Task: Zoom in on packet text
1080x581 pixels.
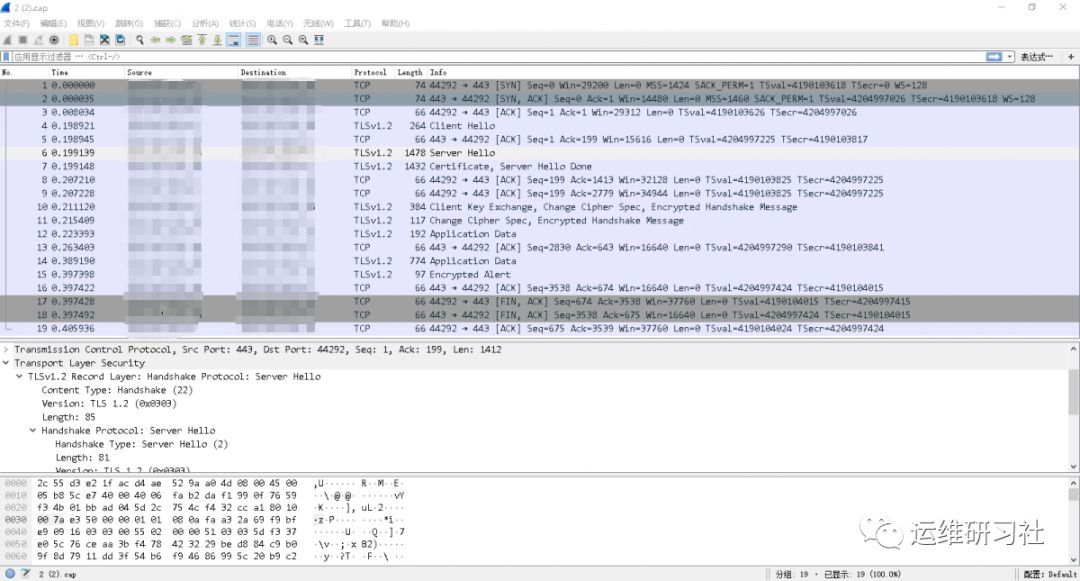Action: (x=272, y=40)
